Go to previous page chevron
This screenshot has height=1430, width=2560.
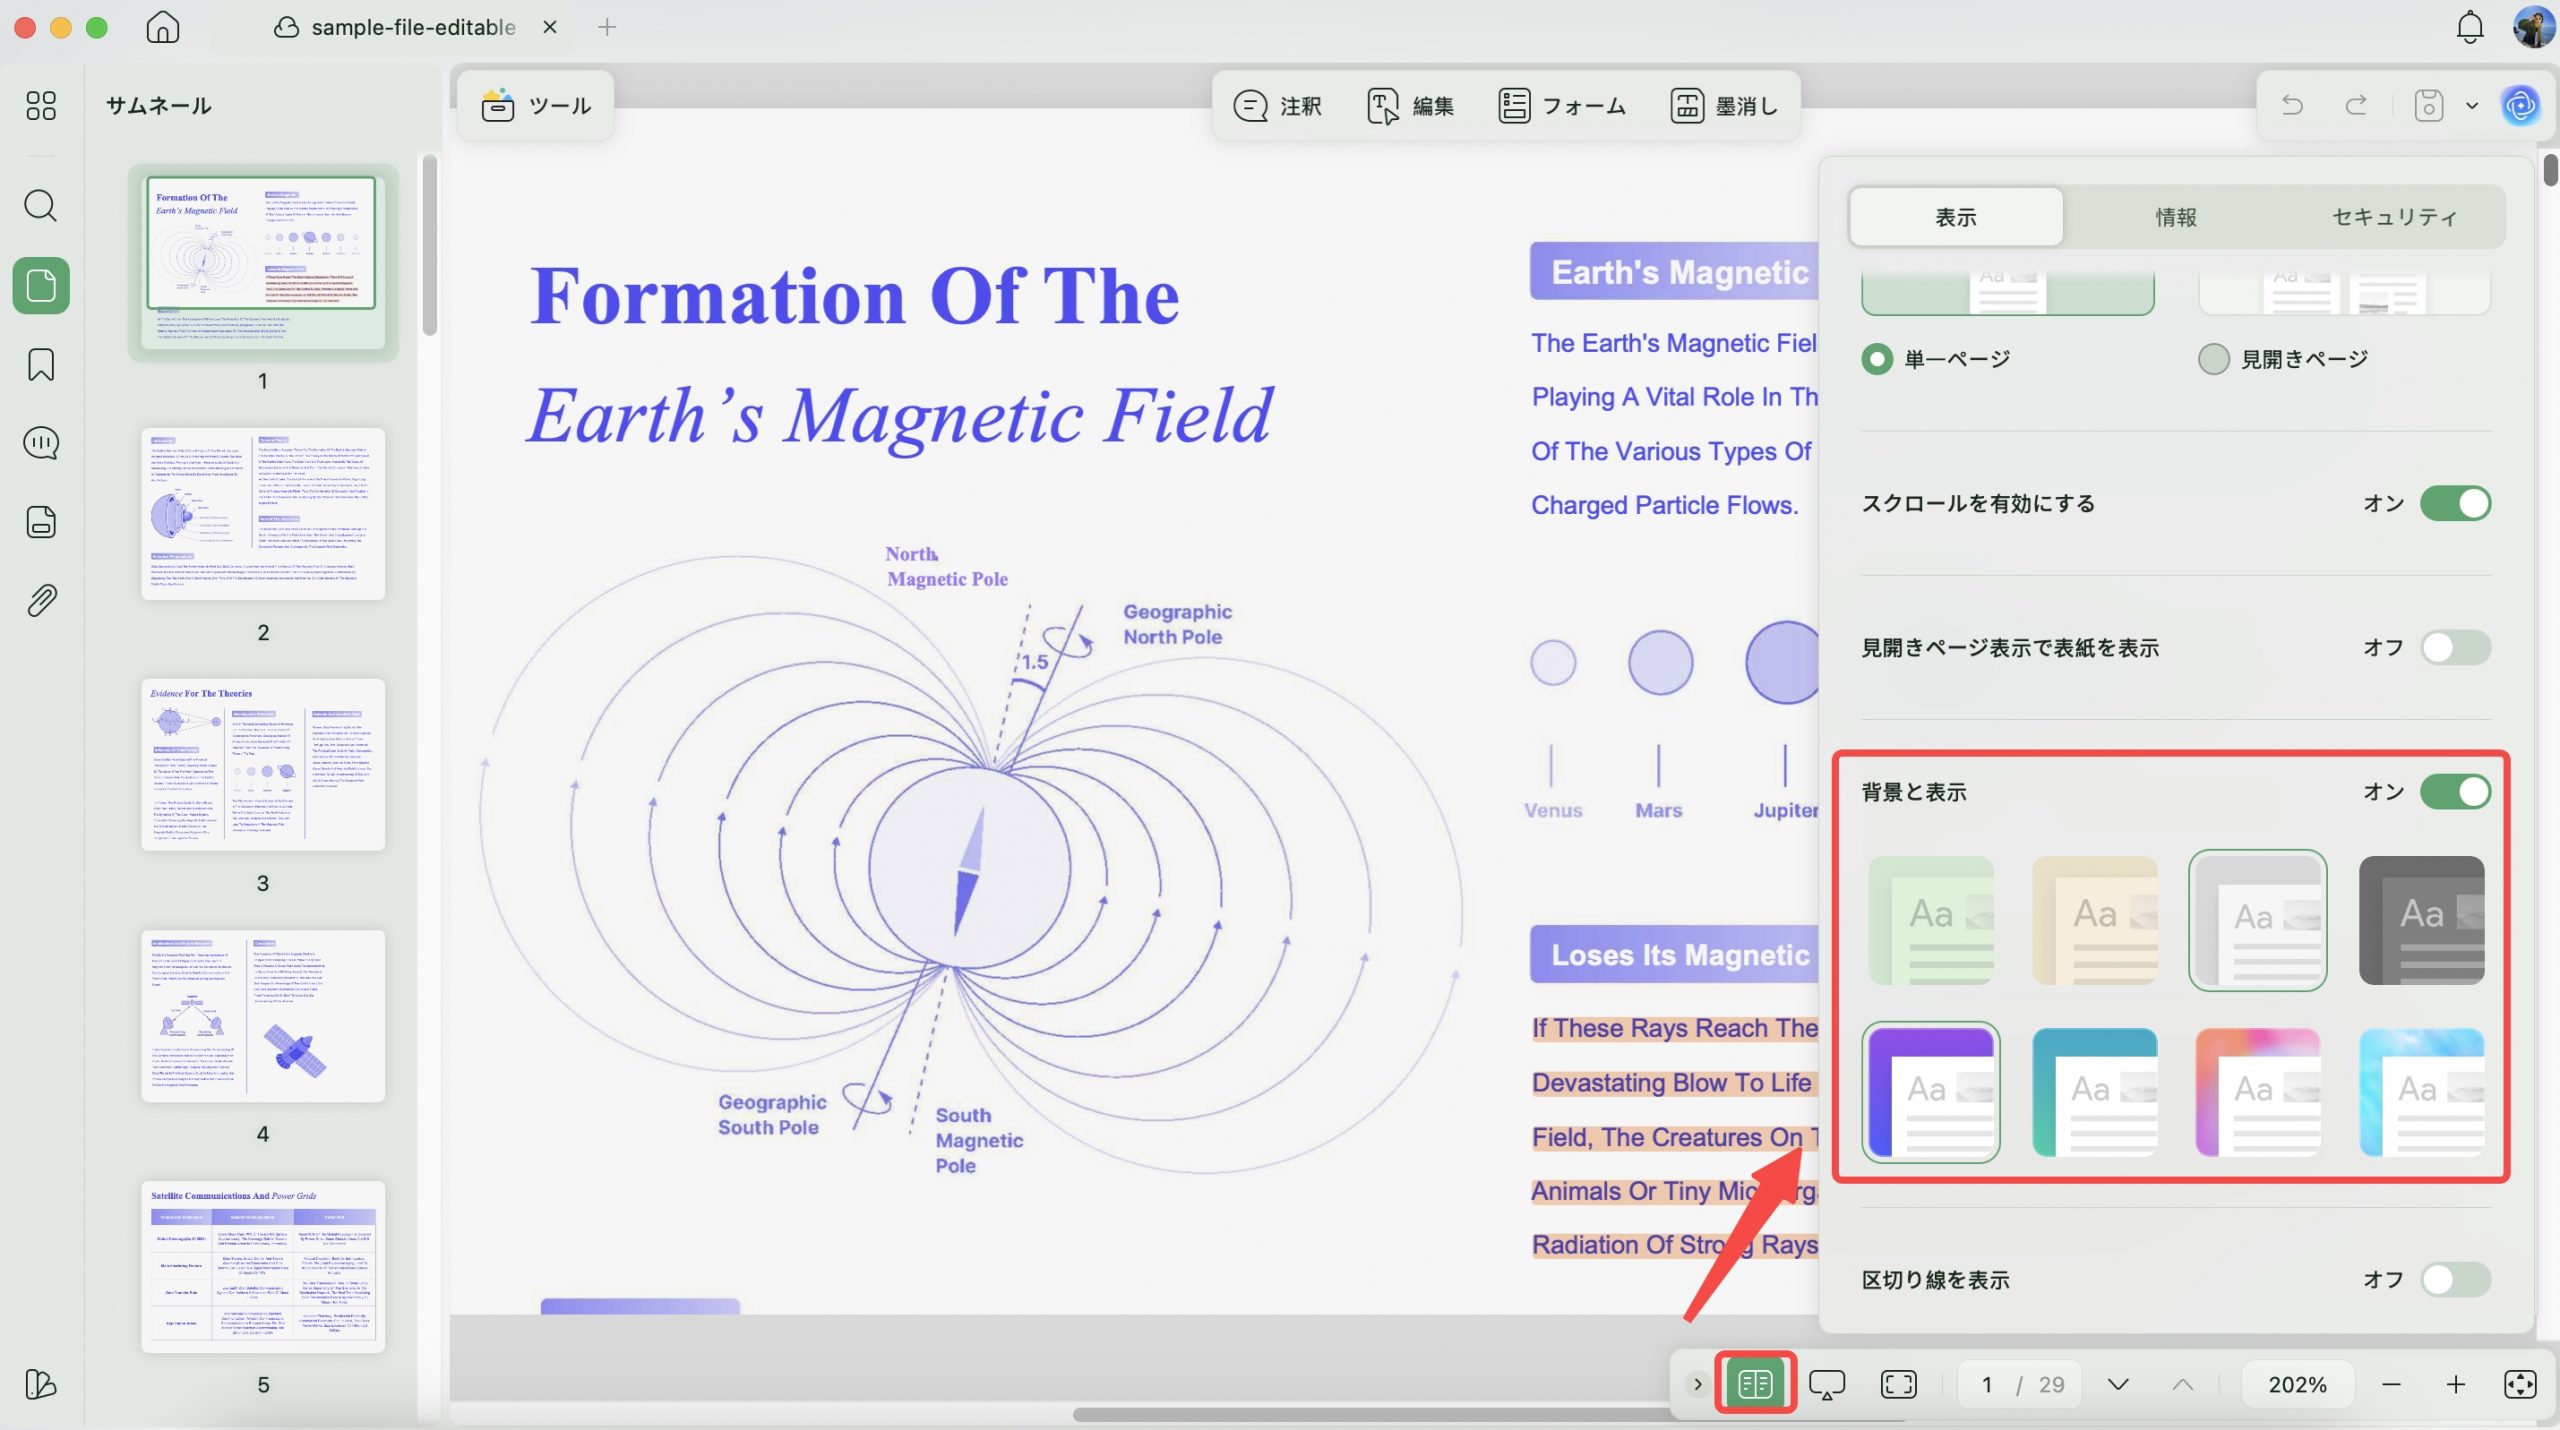2183,1384
